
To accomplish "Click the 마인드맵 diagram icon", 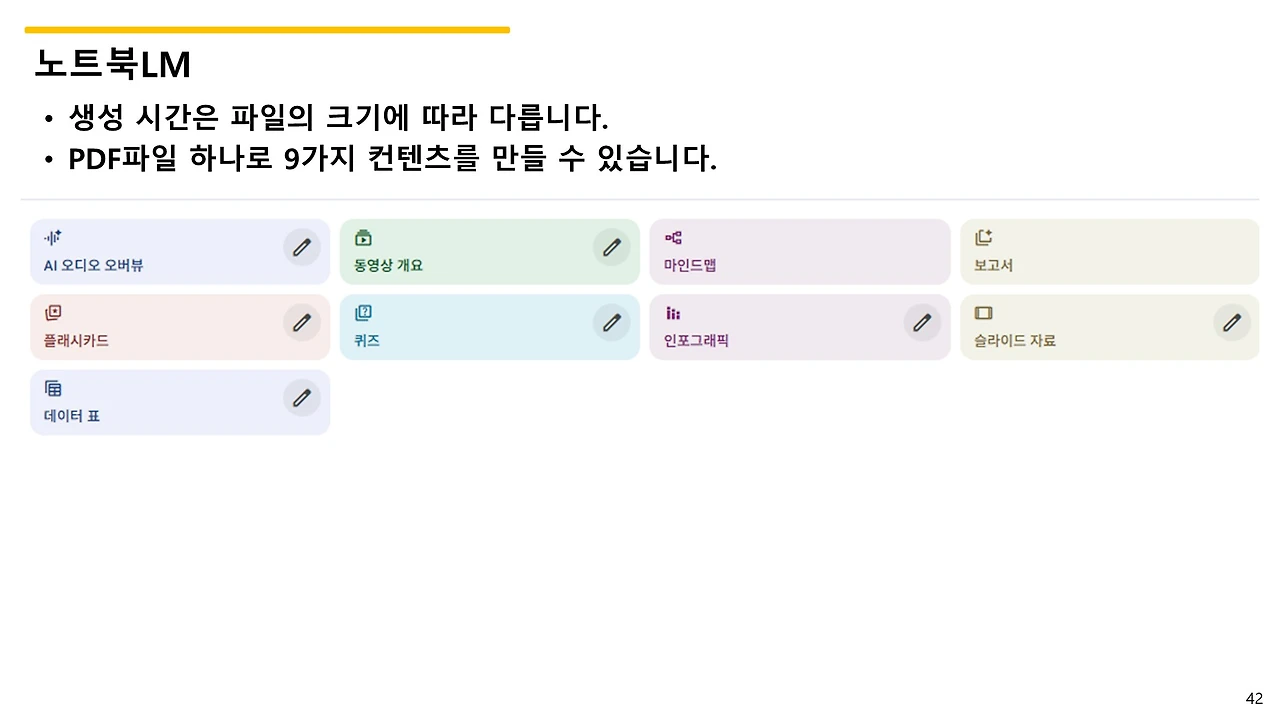I will point(673,238).
